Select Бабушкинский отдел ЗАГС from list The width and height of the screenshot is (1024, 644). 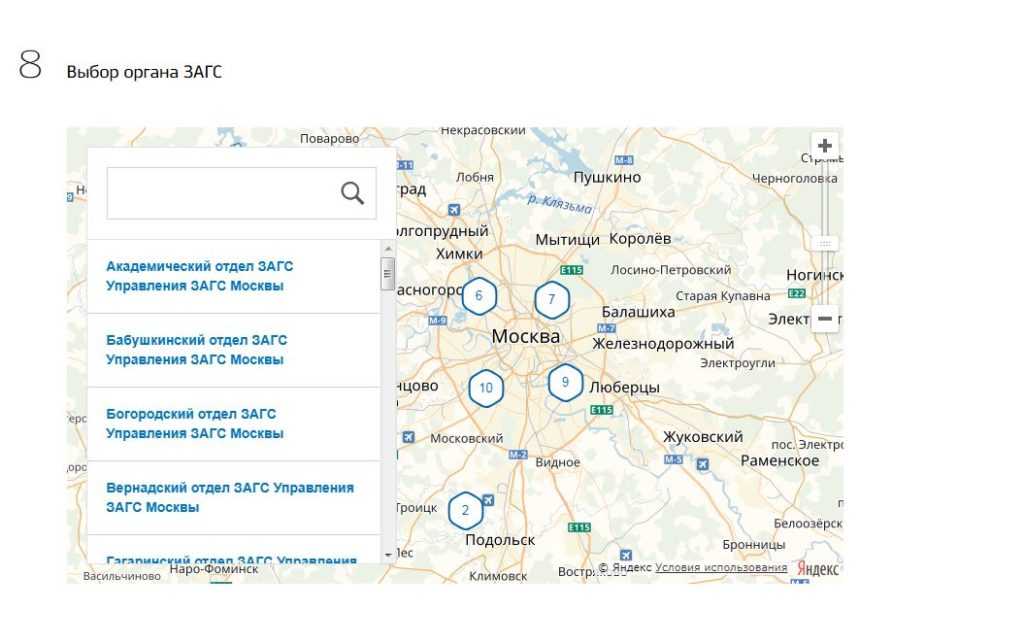coord(196,350)
